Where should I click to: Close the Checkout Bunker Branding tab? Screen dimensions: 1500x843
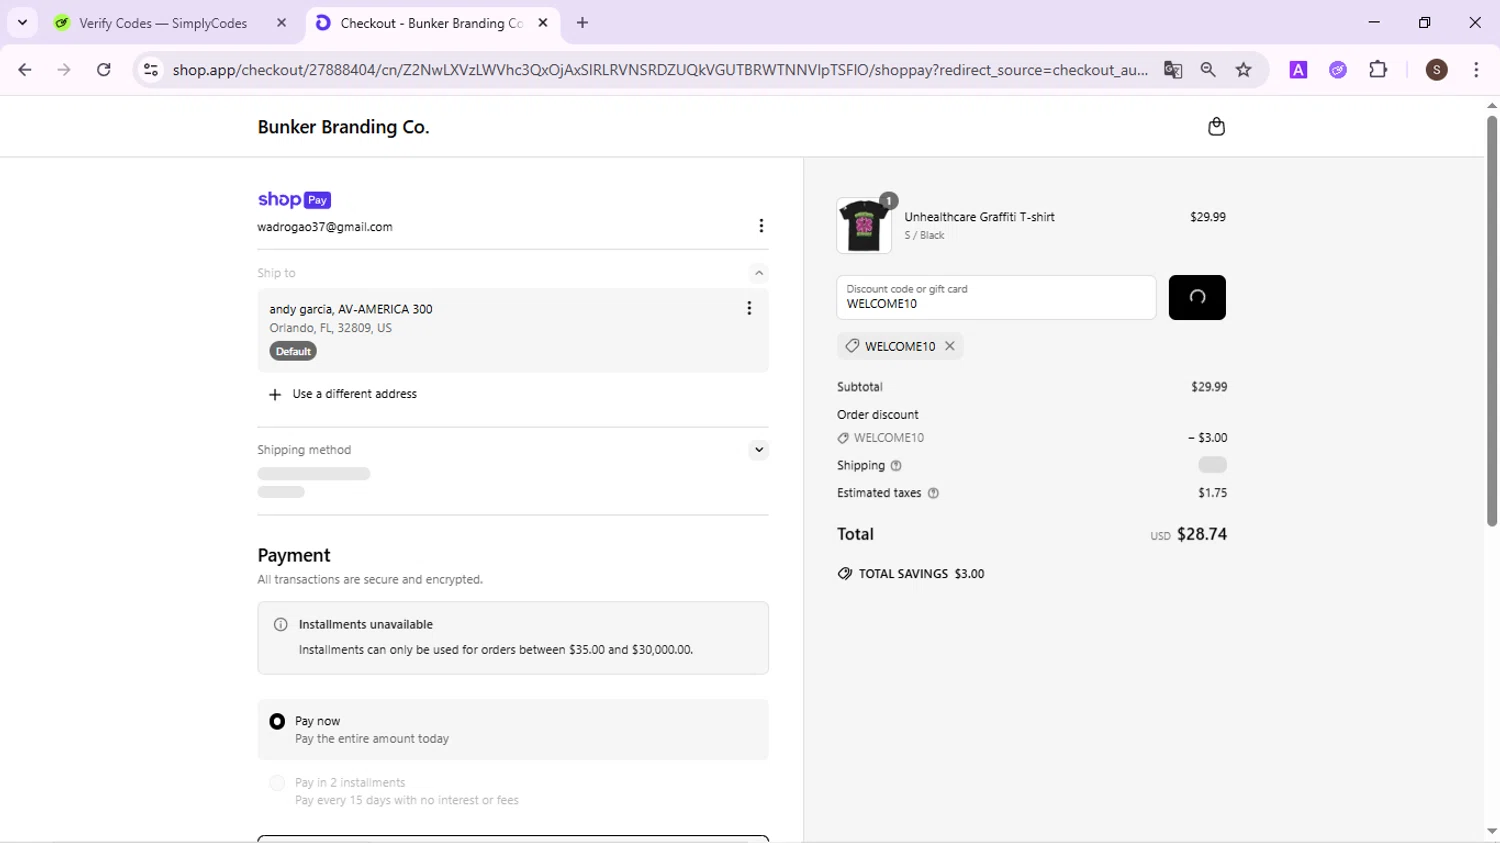543,22
